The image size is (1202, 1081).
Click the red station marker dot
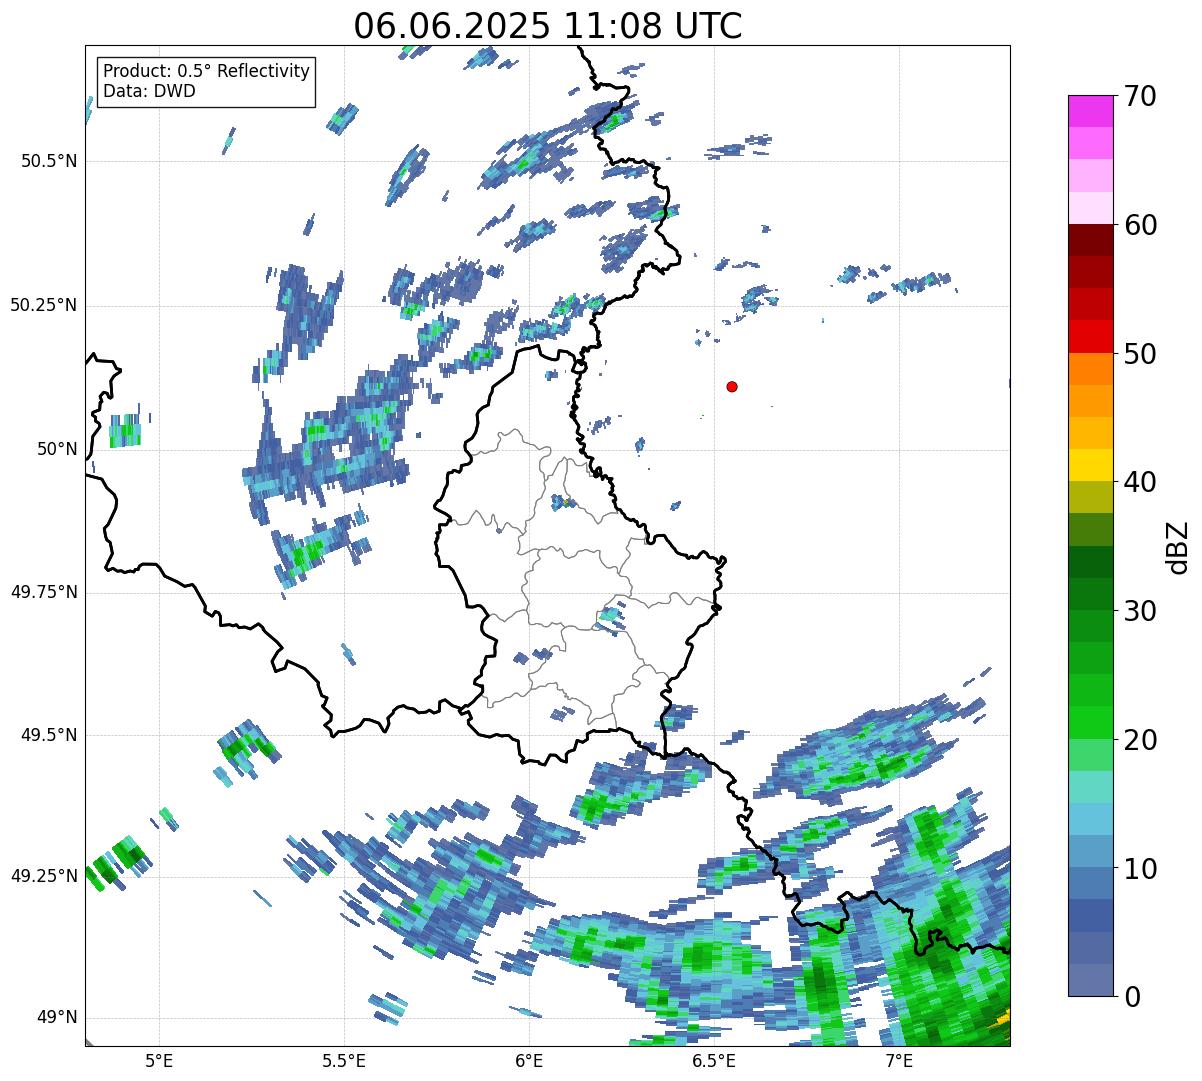pos(732,386)
